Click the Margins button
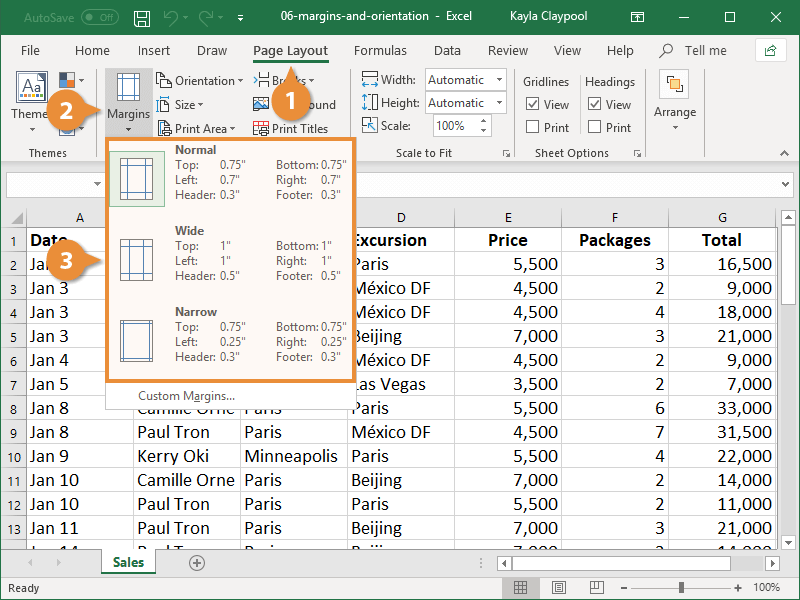This screenshot has height=600, width=800. point(129,102)
